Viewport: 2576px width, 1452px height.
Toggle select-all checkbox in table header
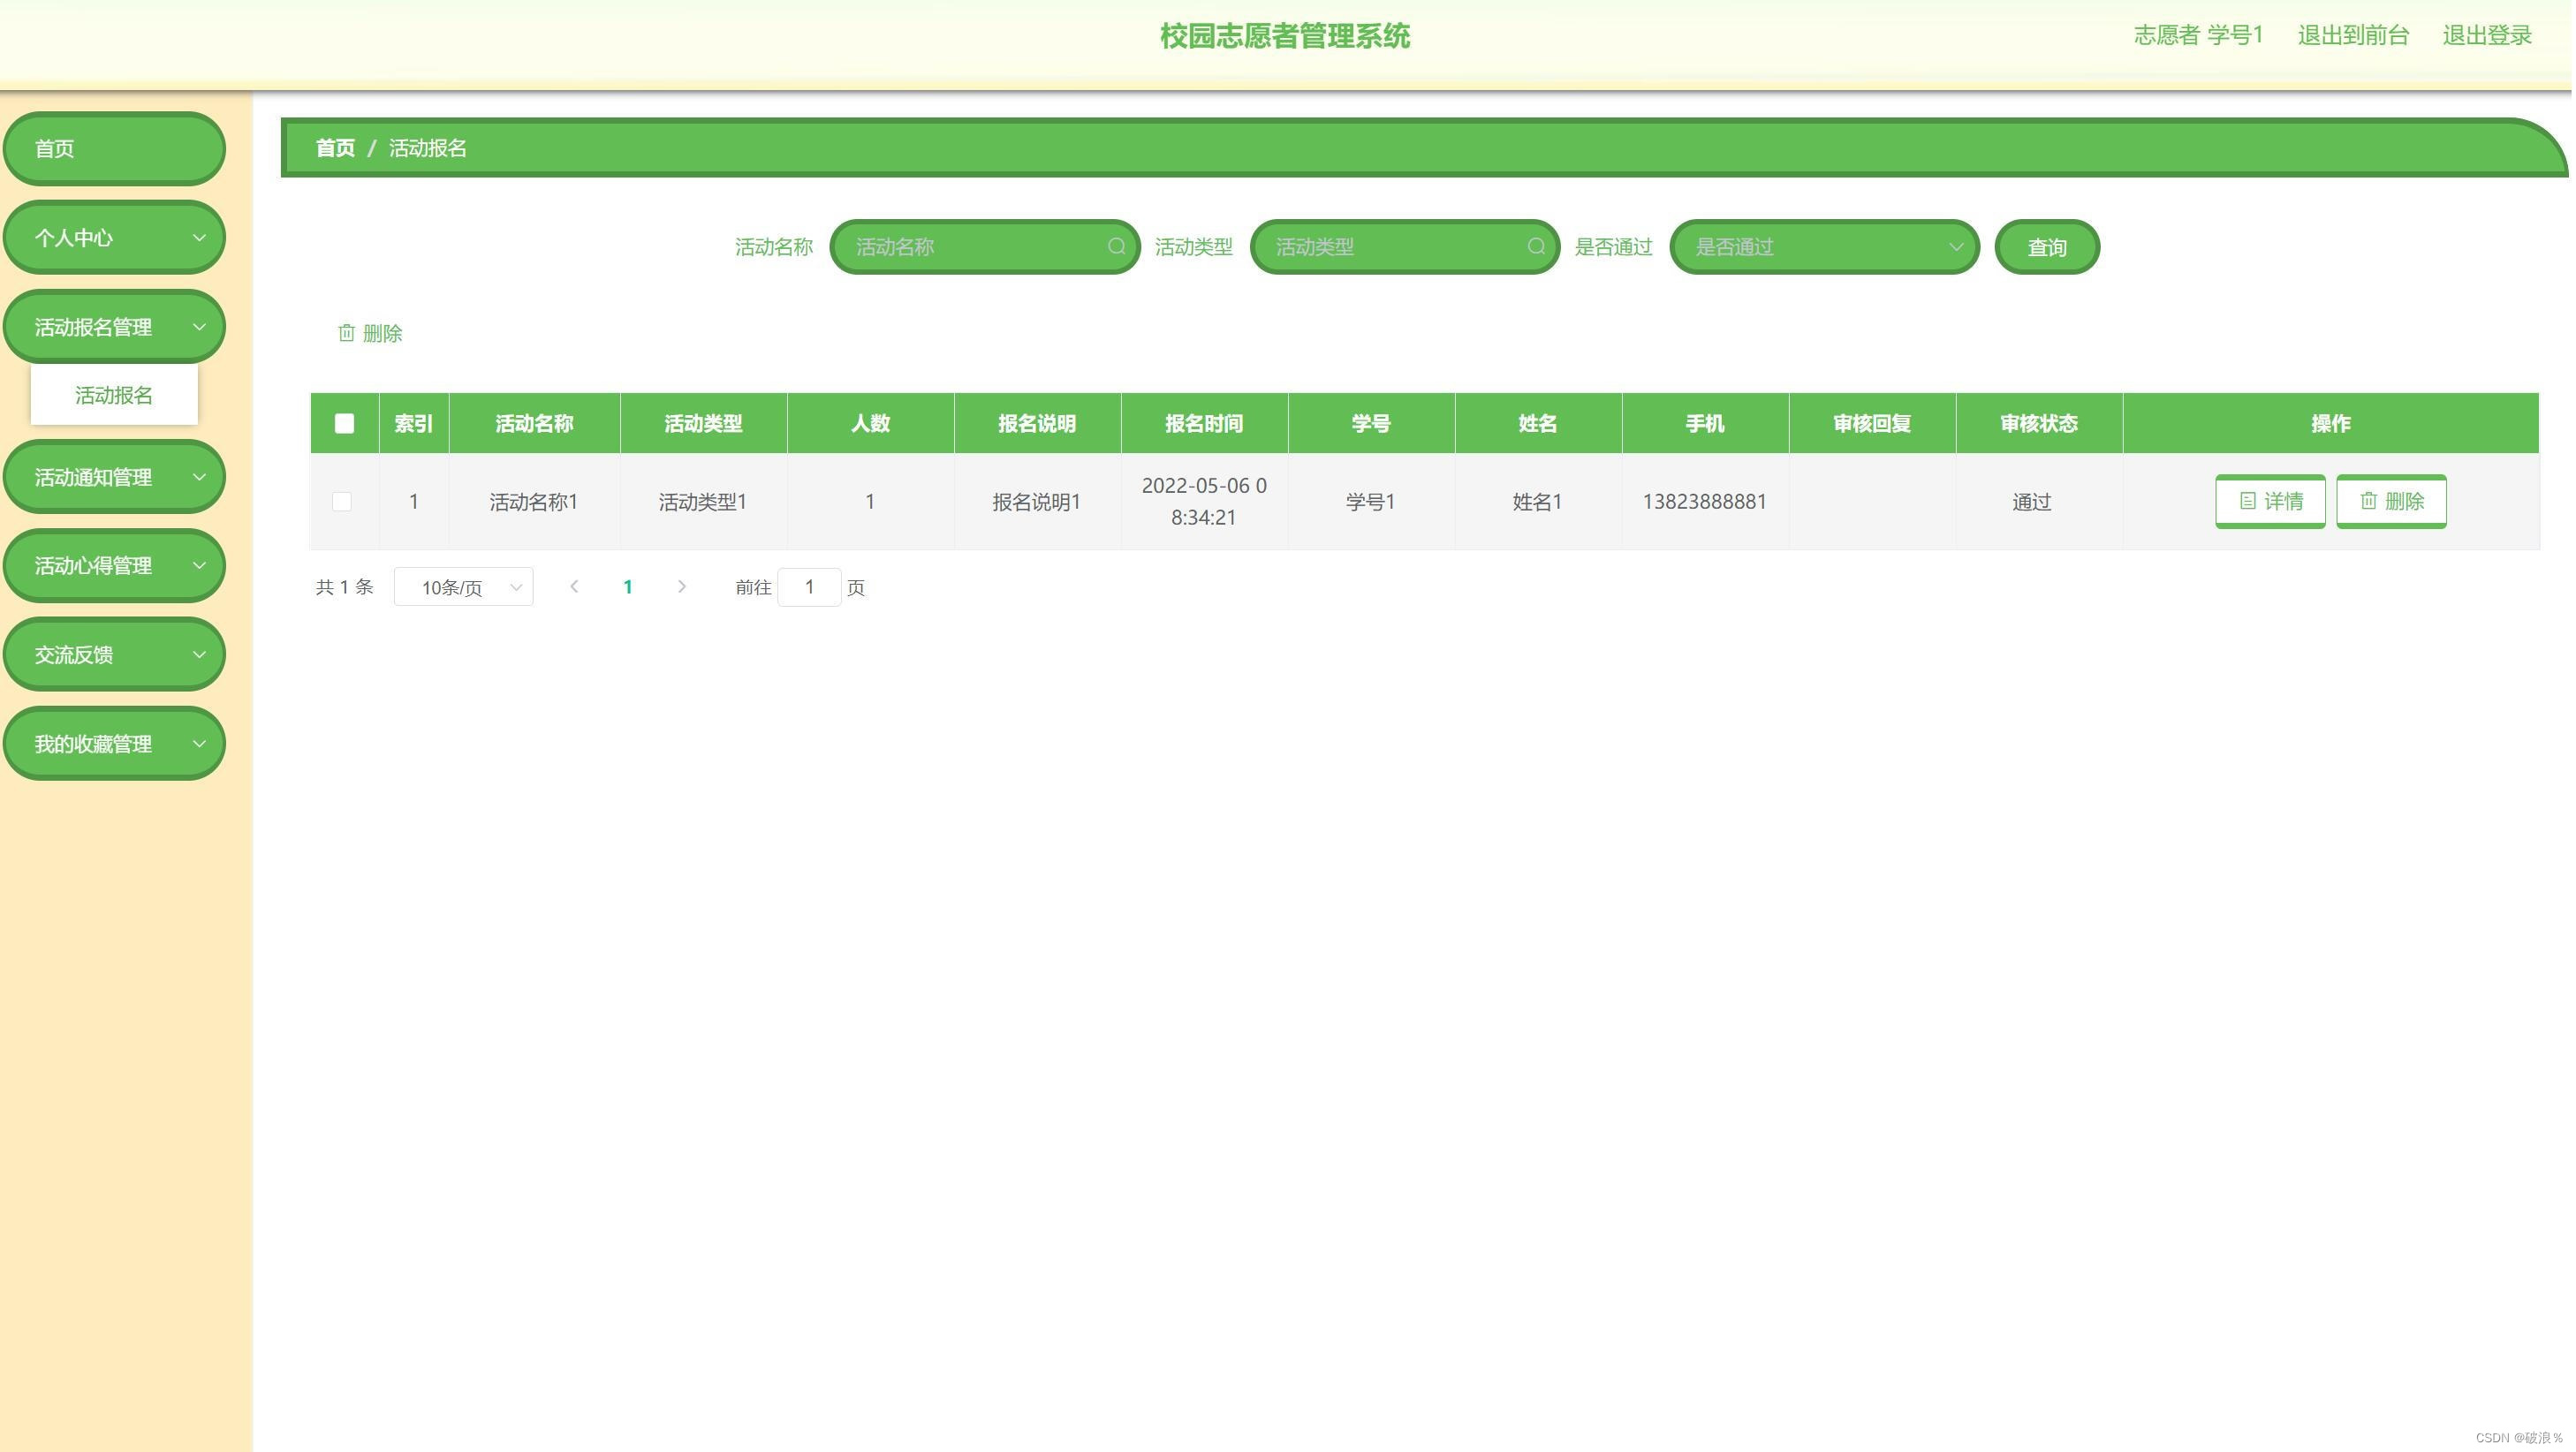pyautogui.click(x=344, y=423)
